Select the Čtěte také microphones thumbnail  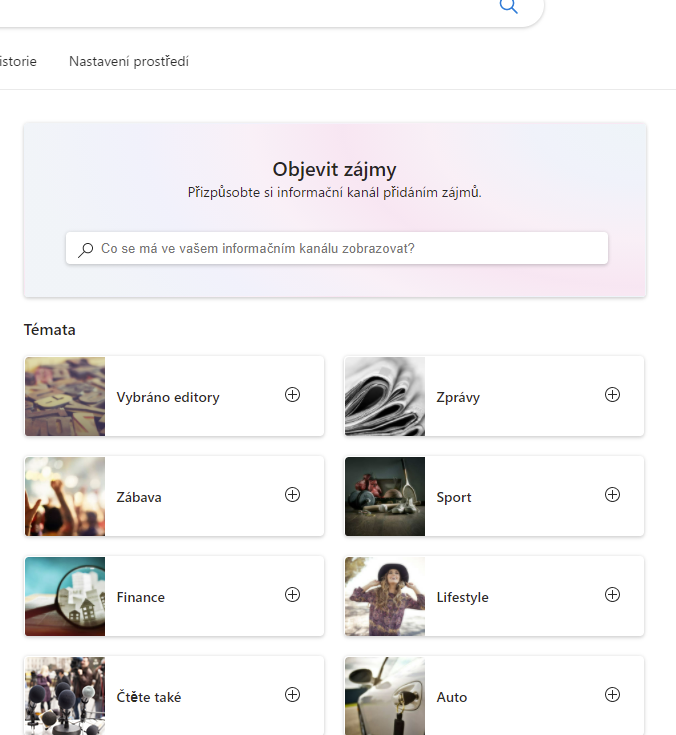point(65,696)
